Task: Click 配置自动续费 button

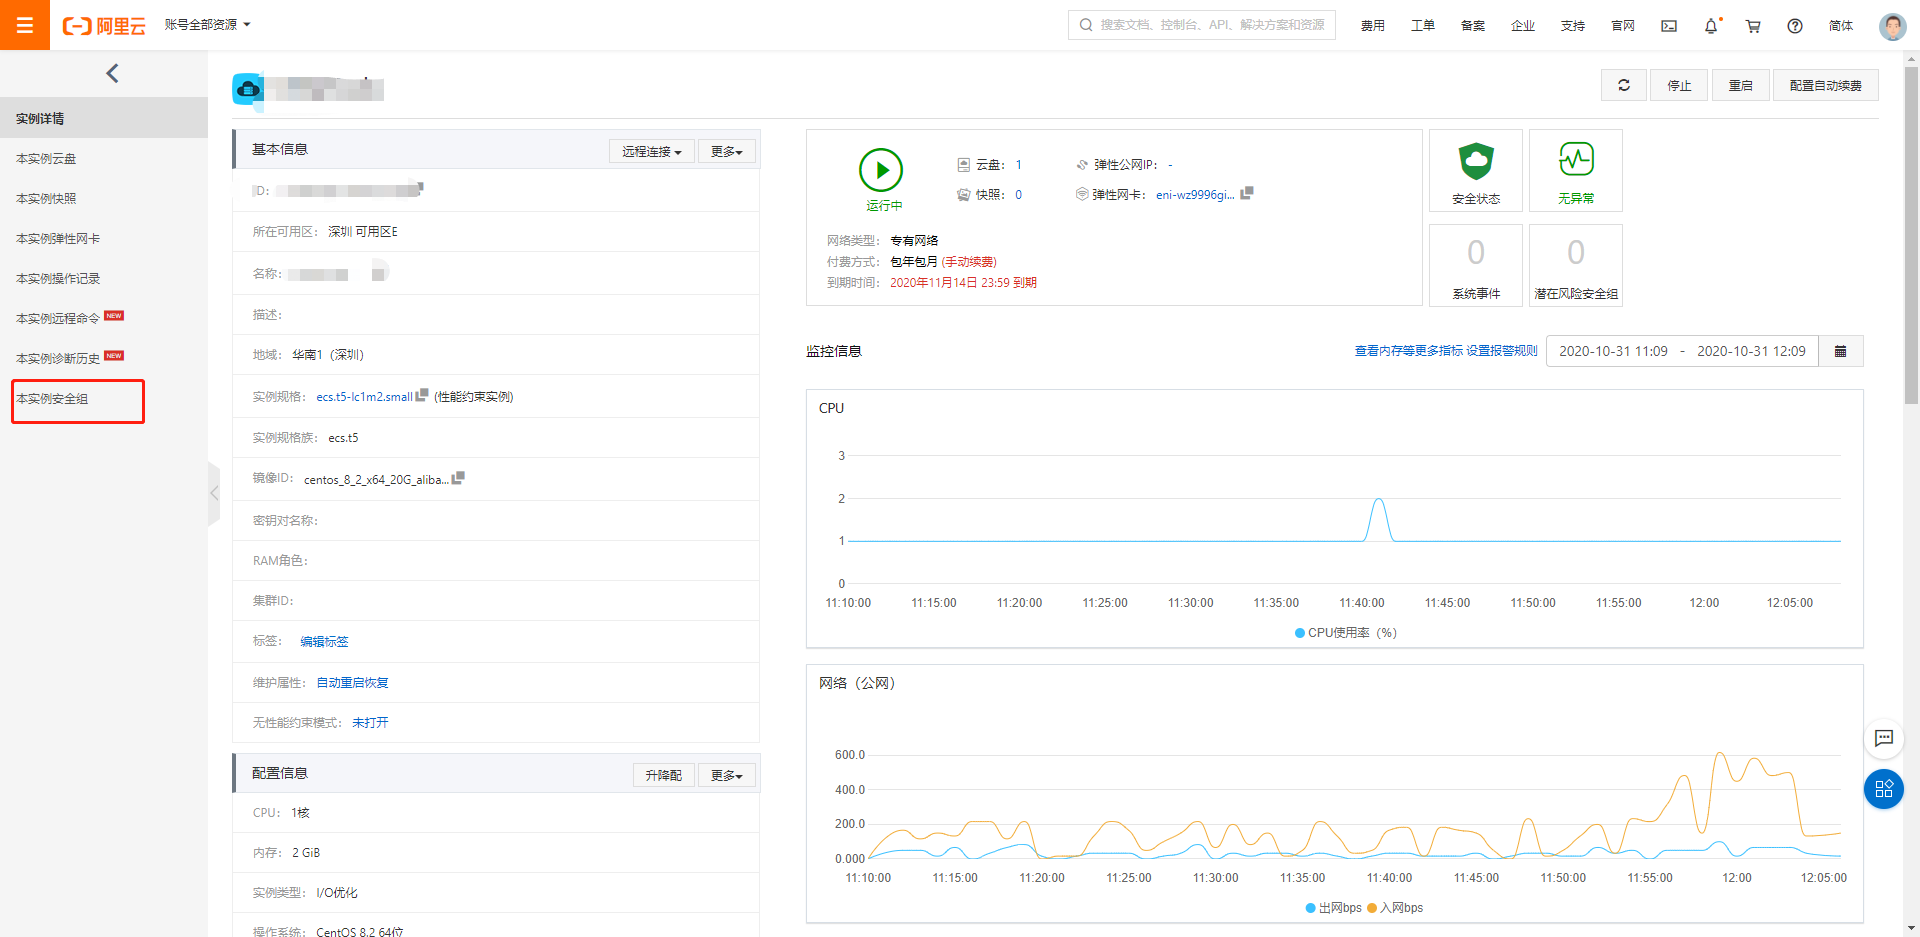Action: pos(1825,85)
